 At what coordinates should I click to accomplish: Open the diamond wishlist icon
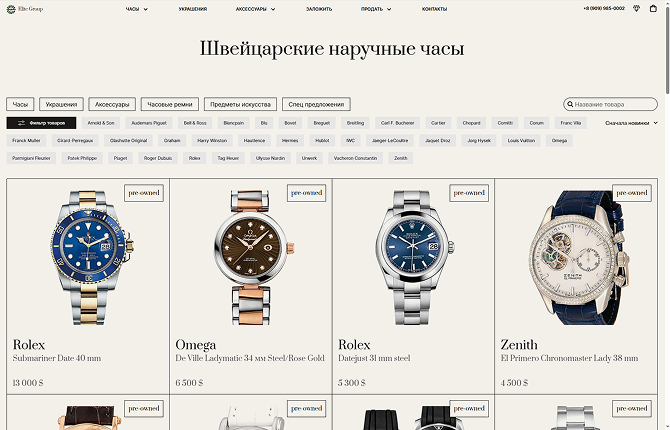(x=636, y=9)
